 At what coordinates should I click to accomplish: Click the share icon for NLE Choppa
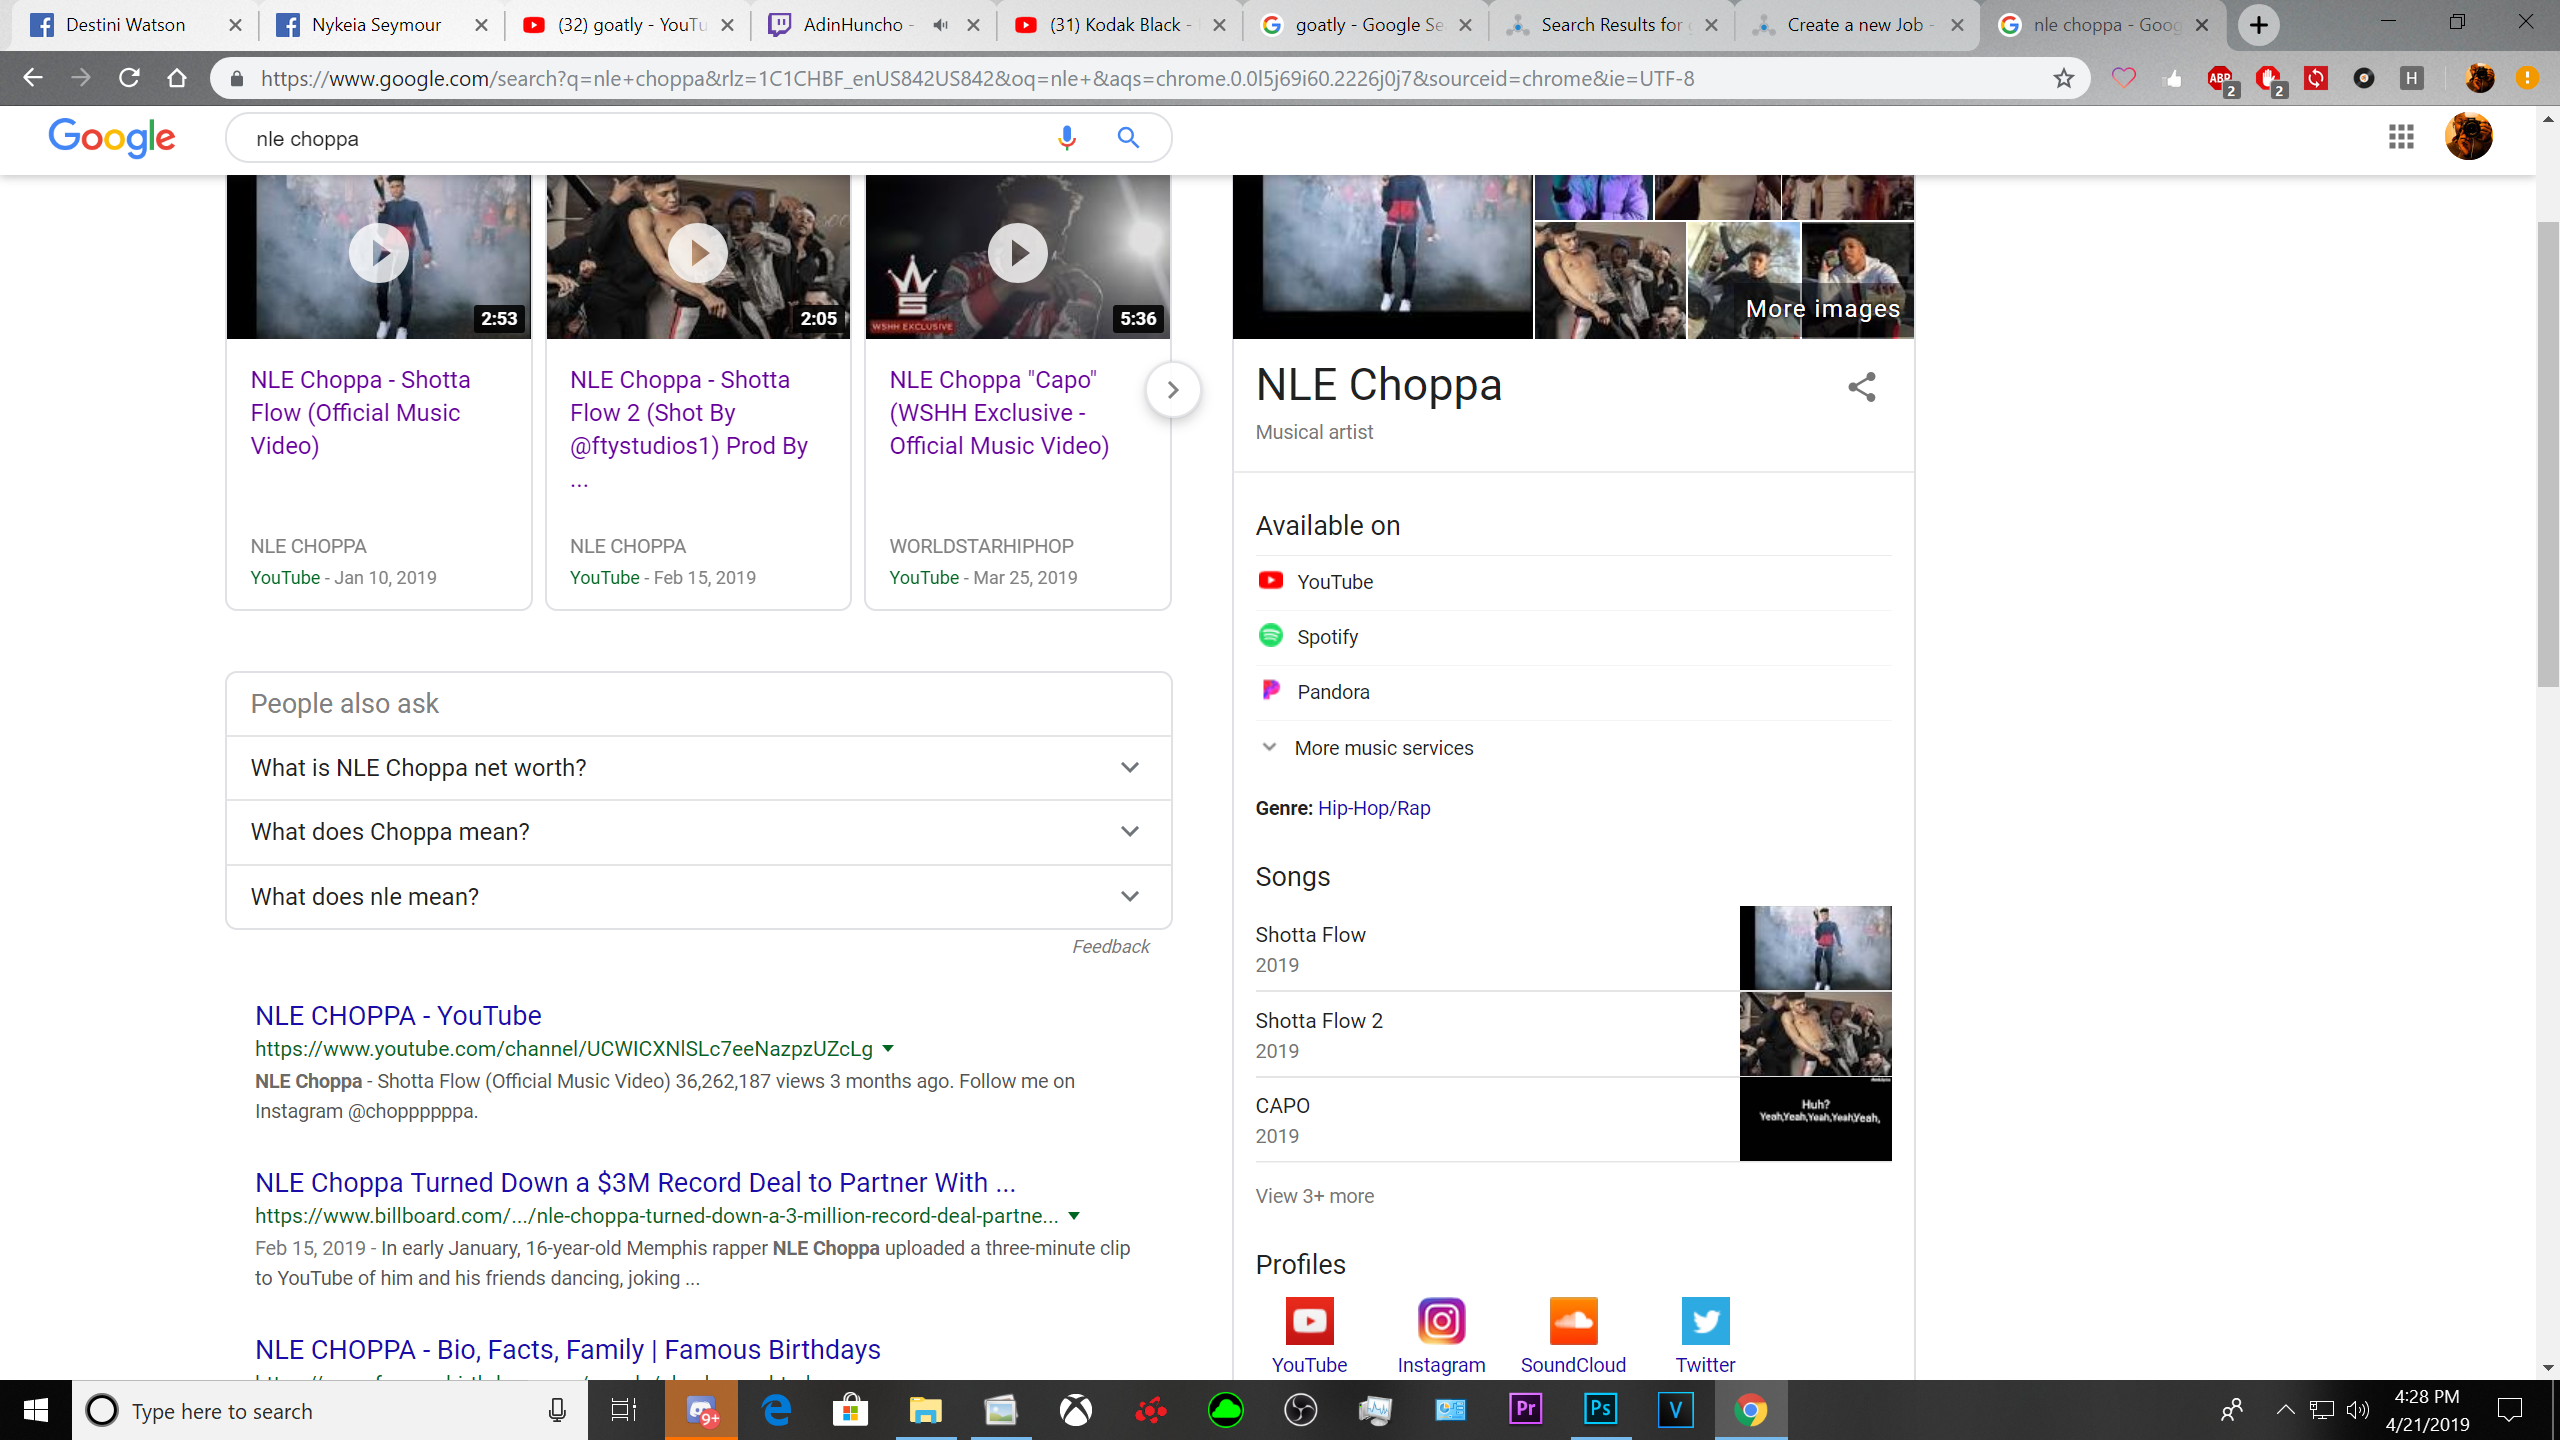click(1861, 387)
